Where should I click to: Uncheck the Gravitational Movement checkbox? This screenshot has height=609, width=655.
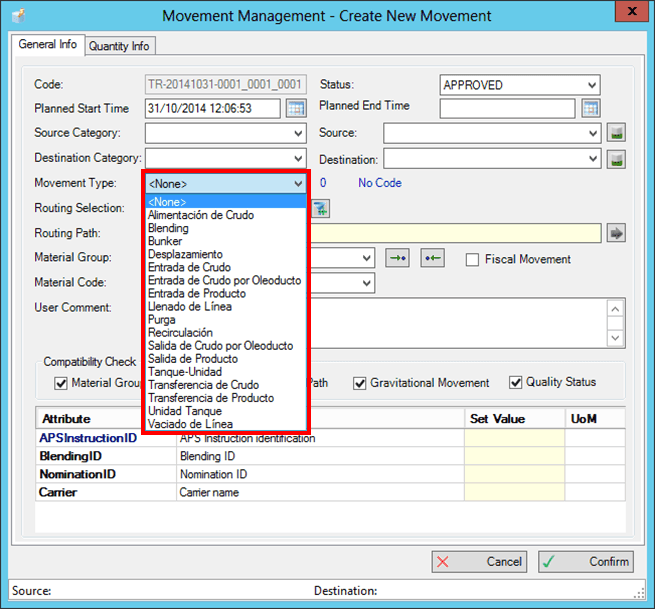click(x=360, y=383)
